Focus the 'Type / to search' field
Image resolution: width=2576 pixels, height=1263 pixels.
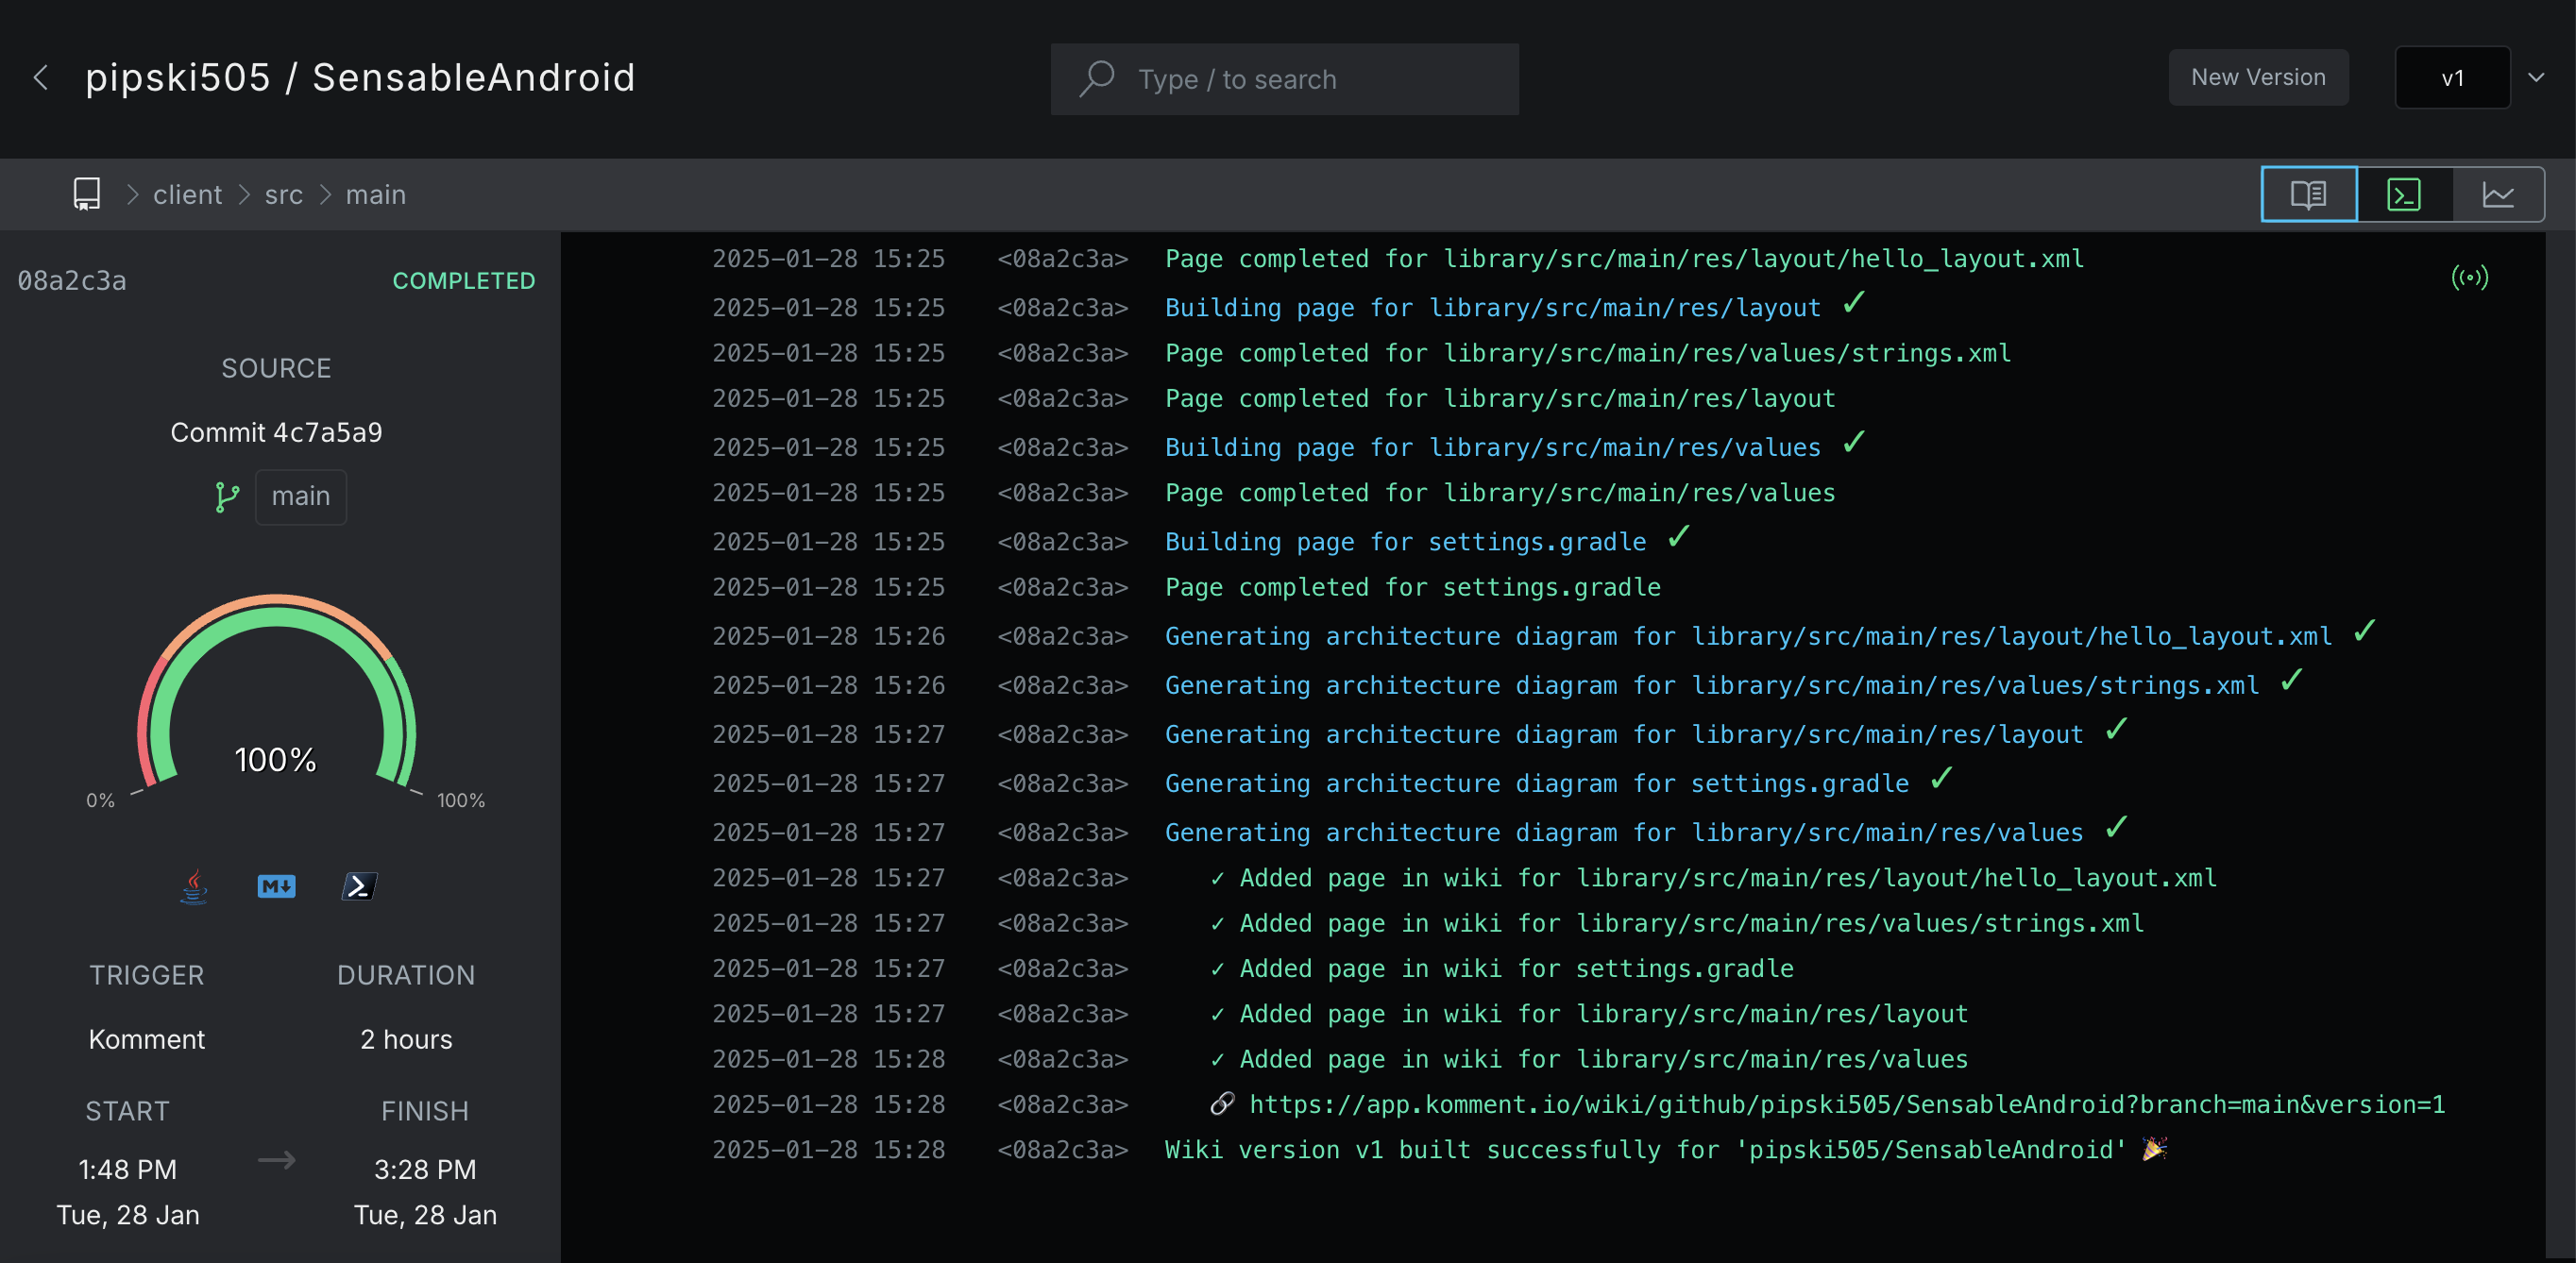coord(1284,79)
